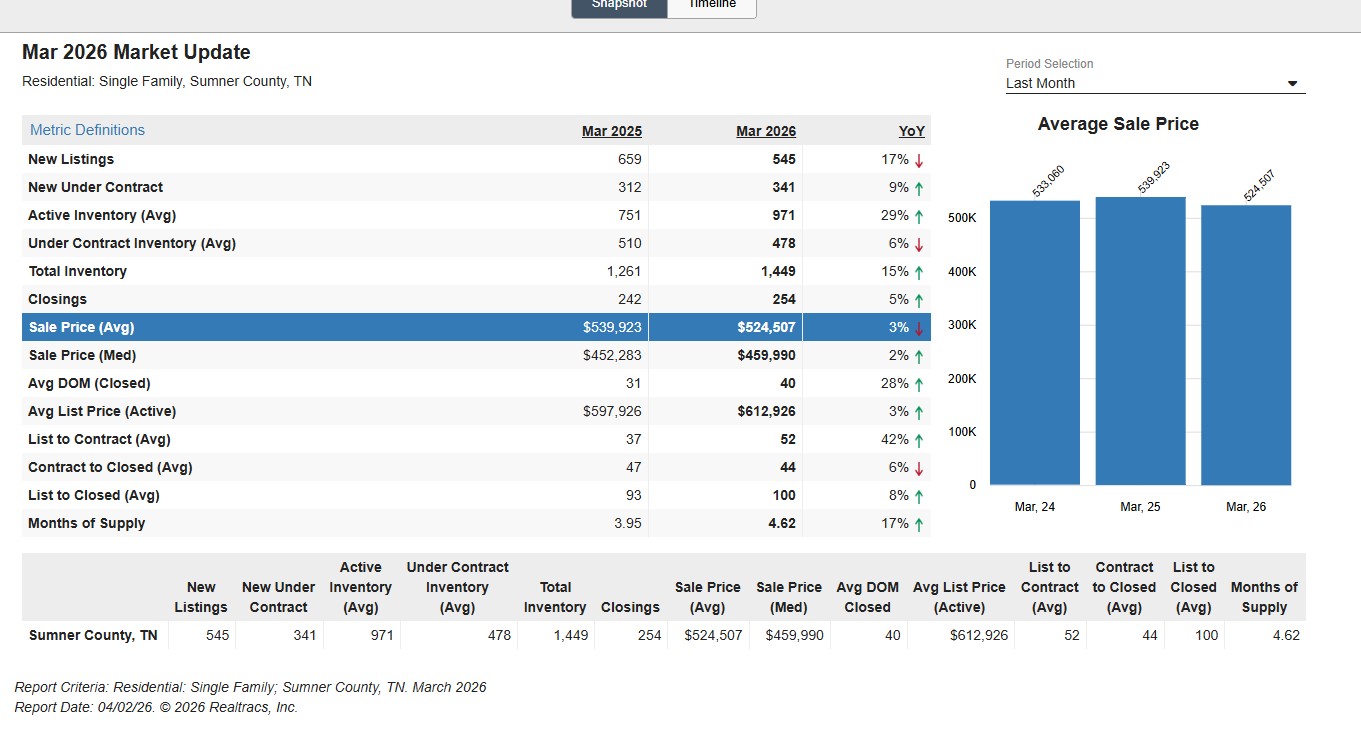This screenshot has width=1361, height=748.
Task: Click the Mar 2026 column header
Action: pos(765,131)
